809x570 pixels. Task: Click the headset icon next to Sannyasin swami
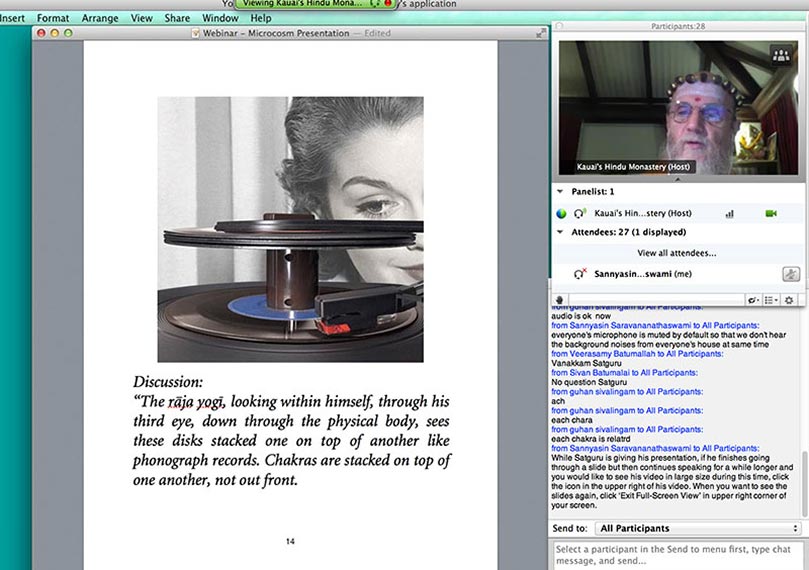click(x=579, y=274)
